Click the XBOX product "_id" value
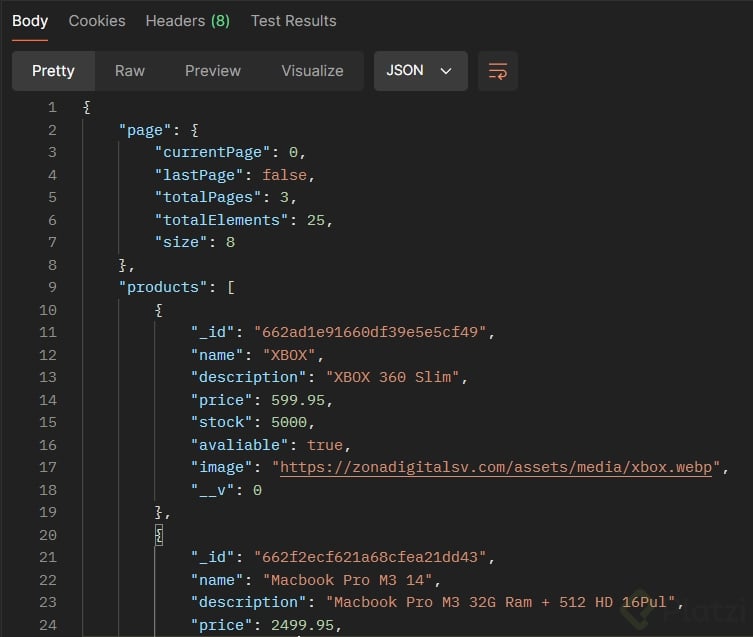 pos(375,332)
